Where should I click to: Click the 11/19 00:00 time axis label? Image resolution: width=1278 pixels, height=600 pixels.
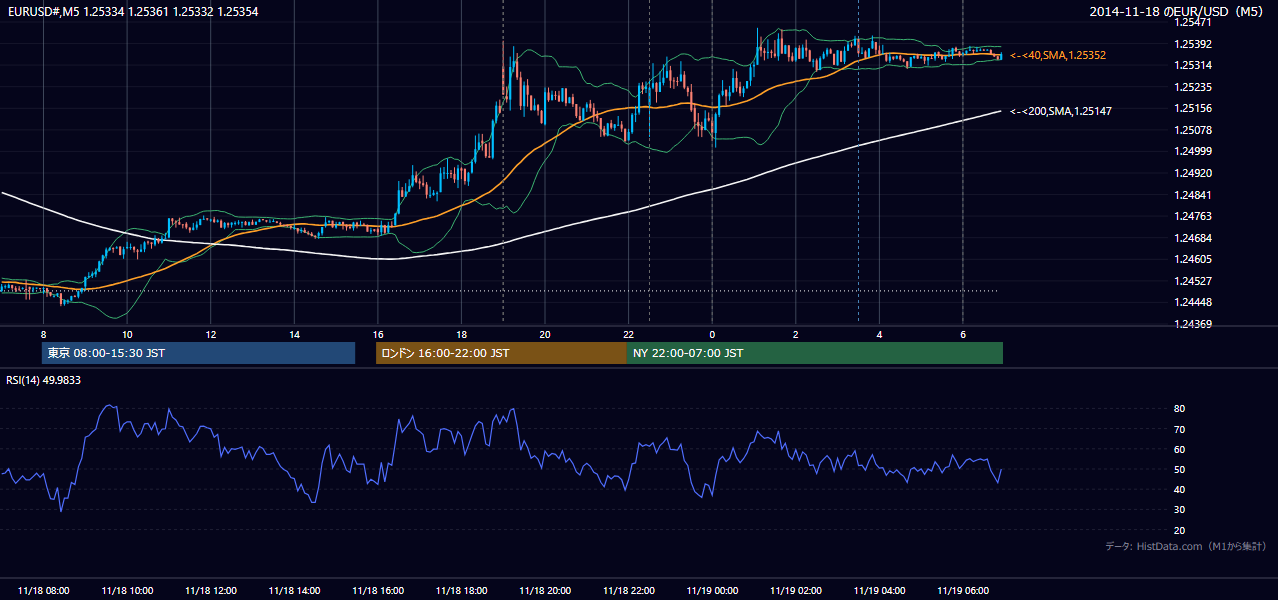(x=712, y=590)
